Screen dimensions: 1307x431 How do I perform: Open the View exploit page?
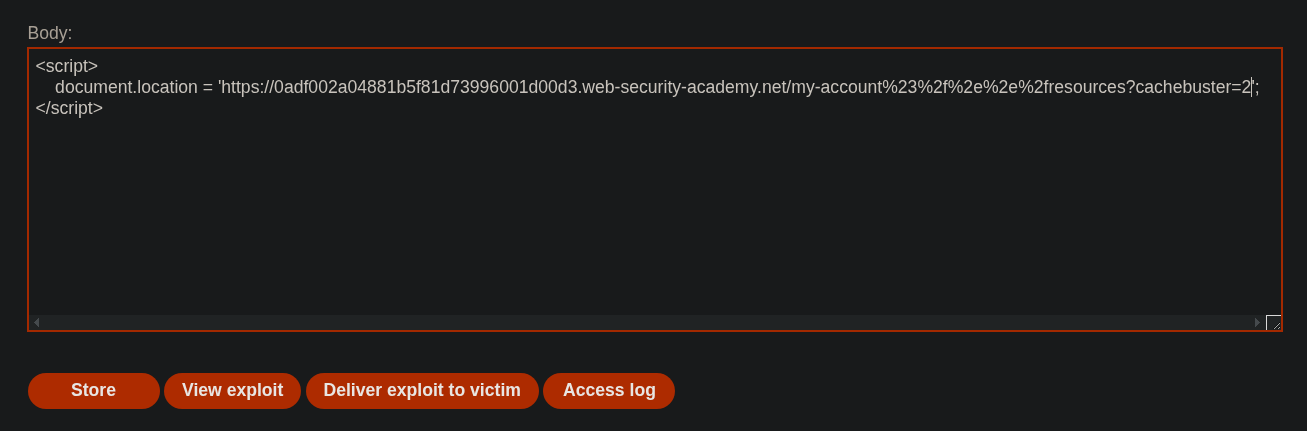(232, 391)
